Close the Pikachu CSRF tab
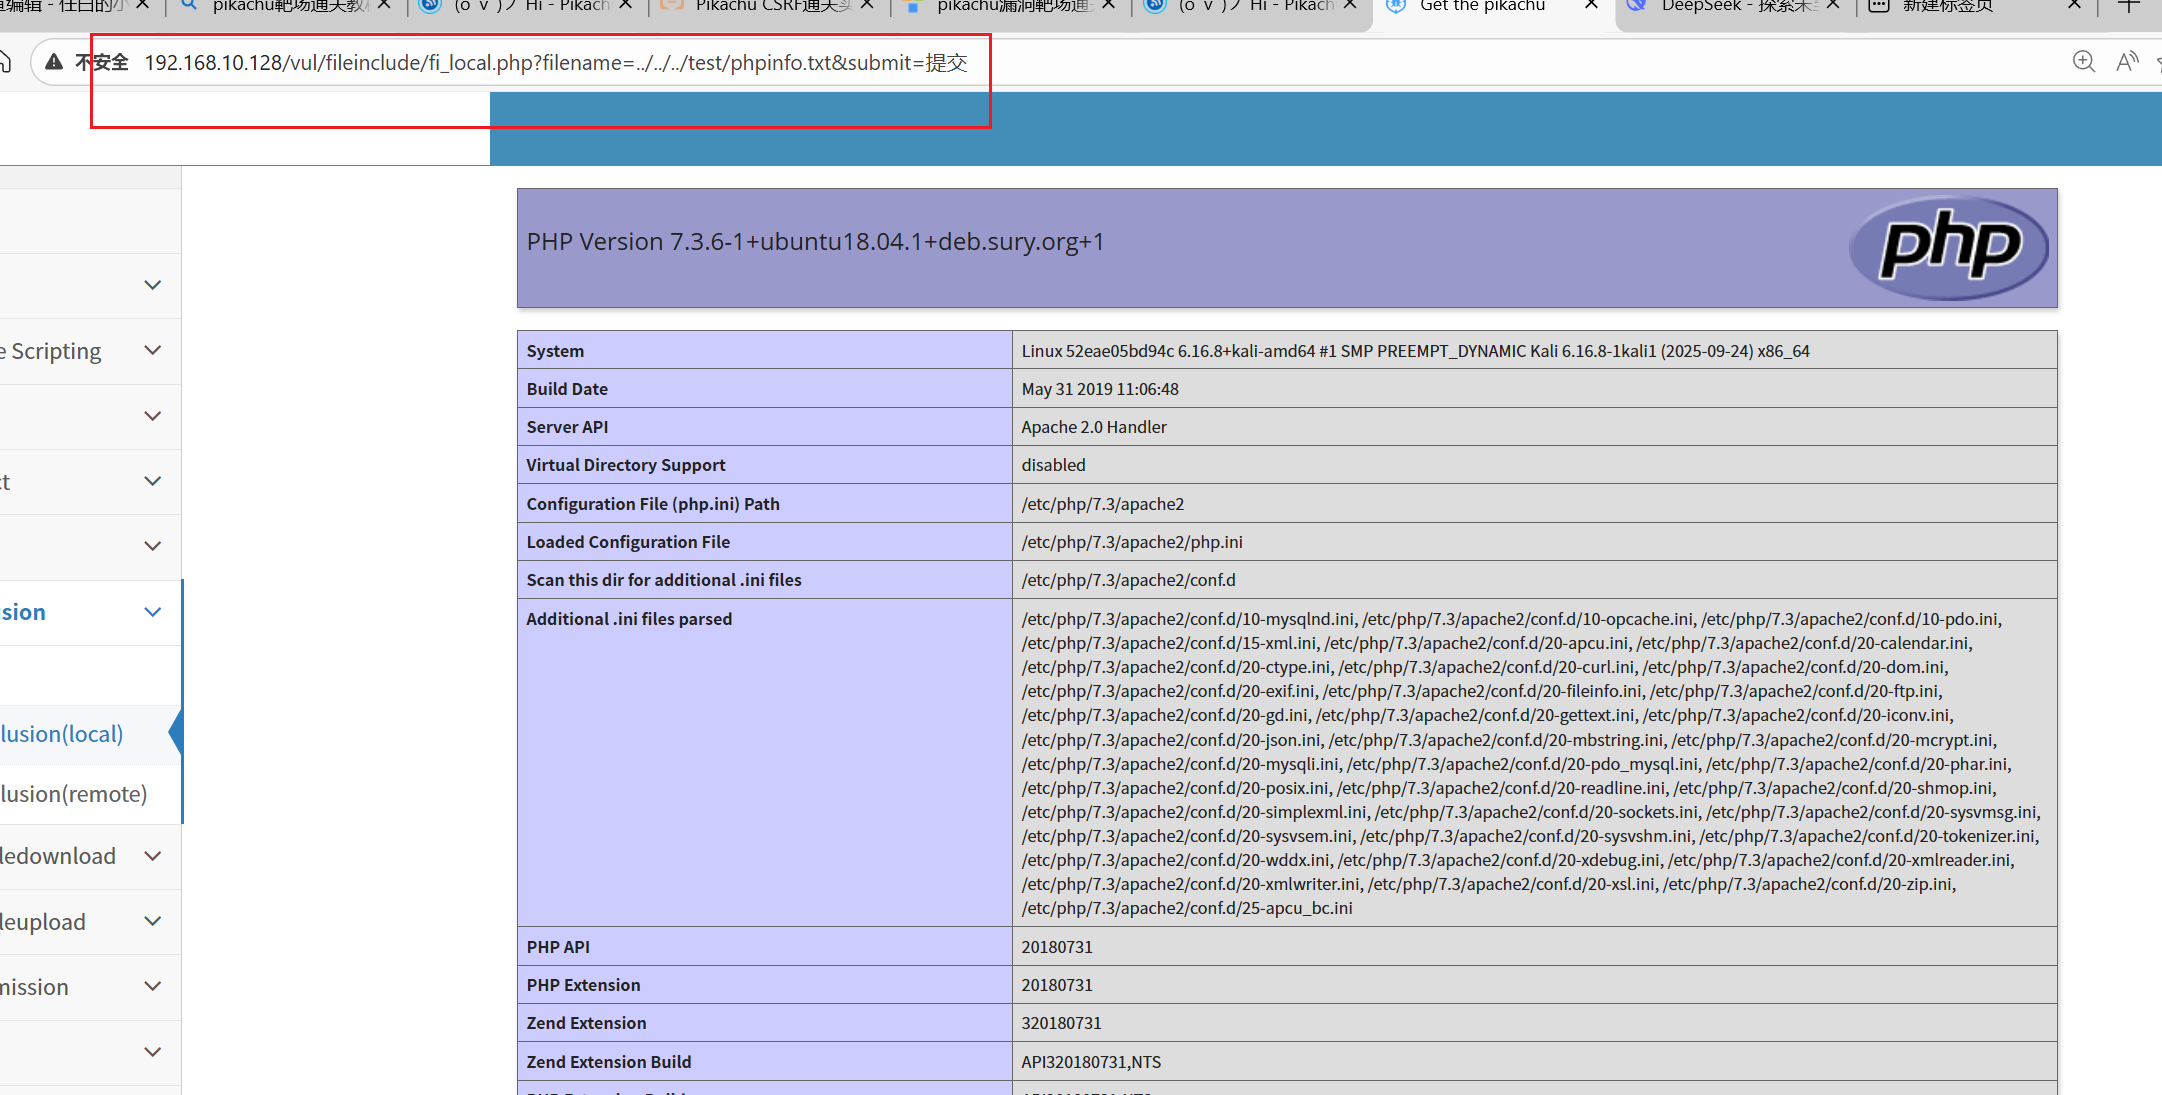The height and width of the screenshot is (1095, 2162). (867, 6)
